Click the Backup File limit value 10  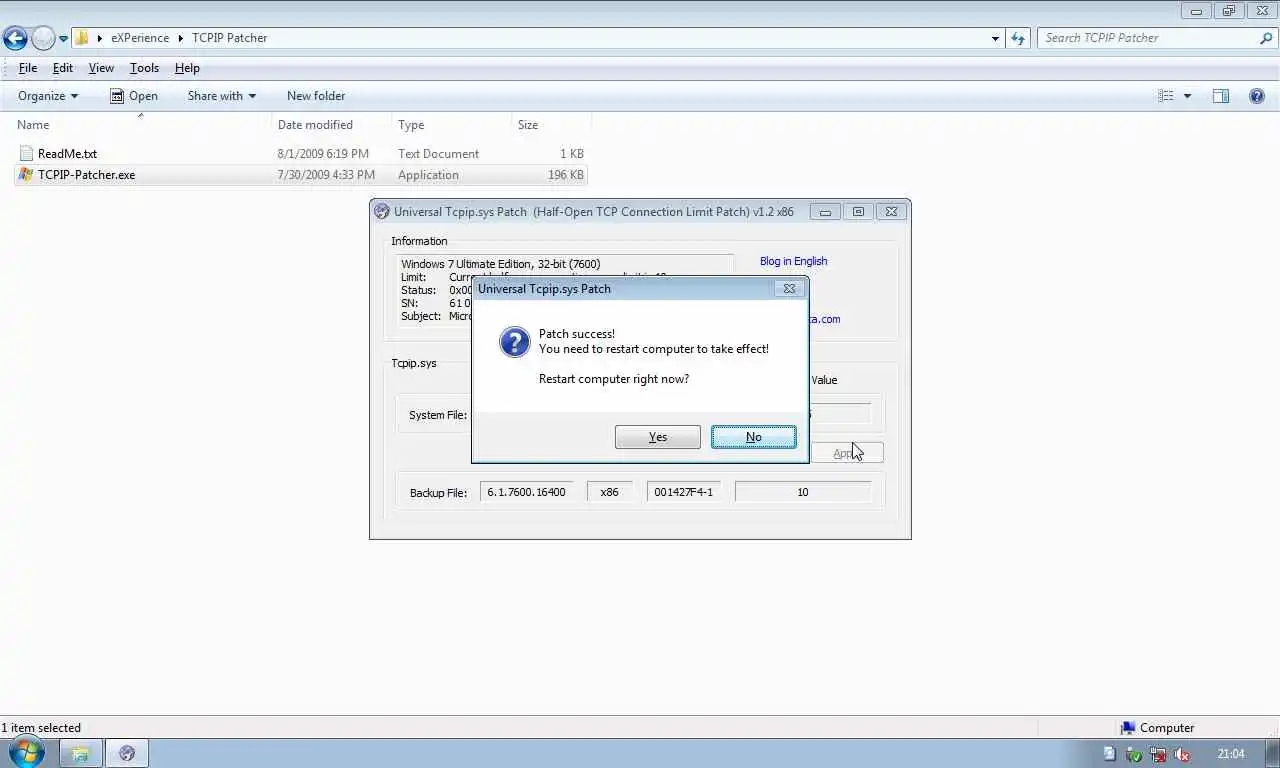click(802, 492)
